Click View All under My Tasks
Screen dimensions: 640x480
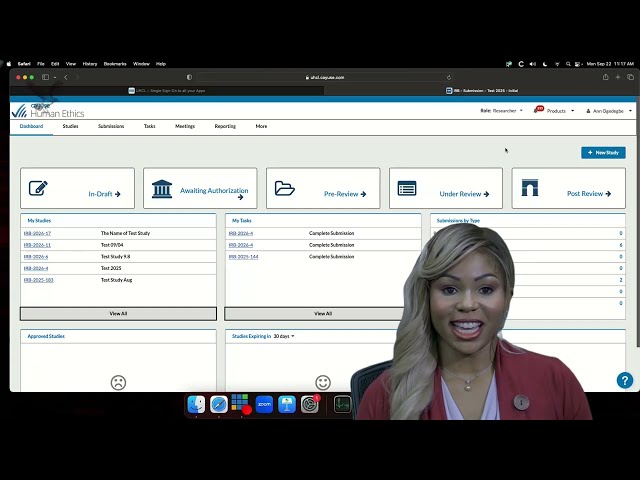click(x=322, y=313)
